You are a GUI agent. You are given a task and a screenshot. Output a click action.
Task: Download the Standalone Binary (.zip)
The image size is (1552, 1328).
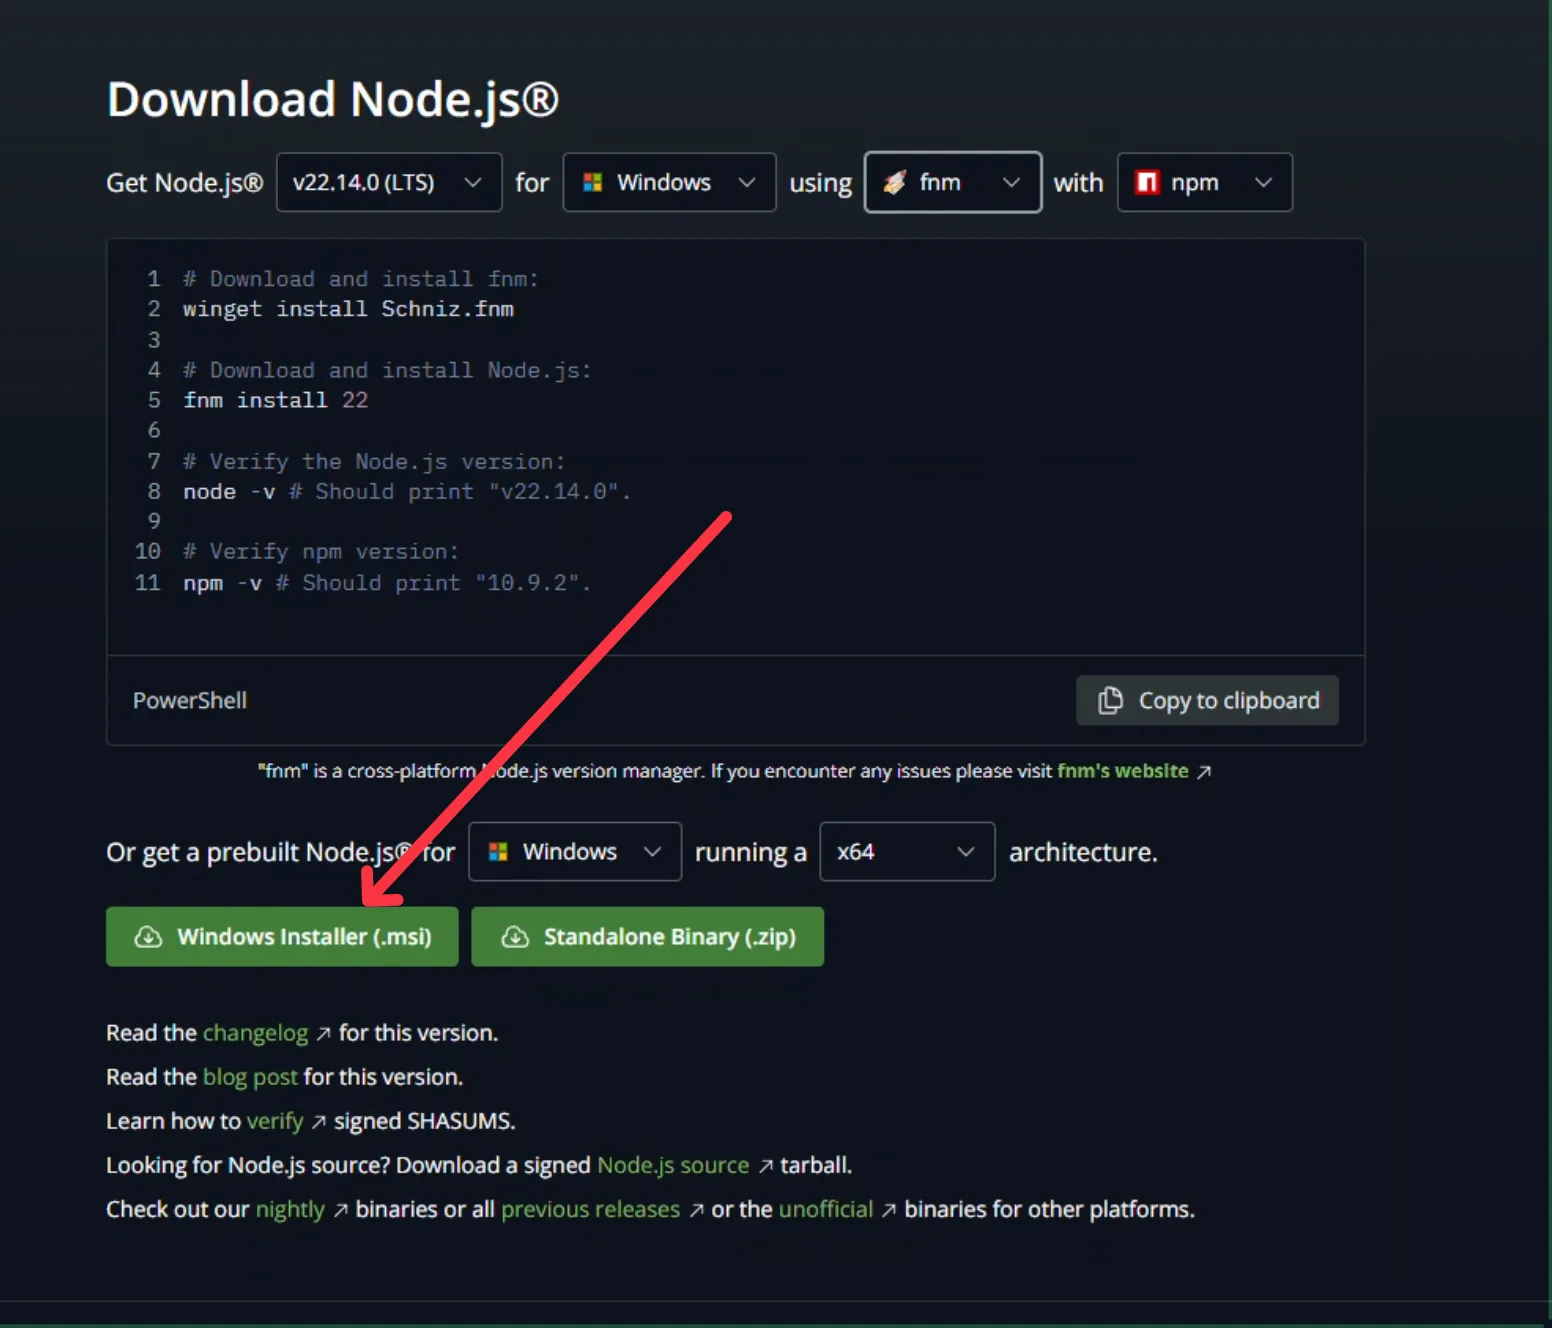tap(647, 936)
